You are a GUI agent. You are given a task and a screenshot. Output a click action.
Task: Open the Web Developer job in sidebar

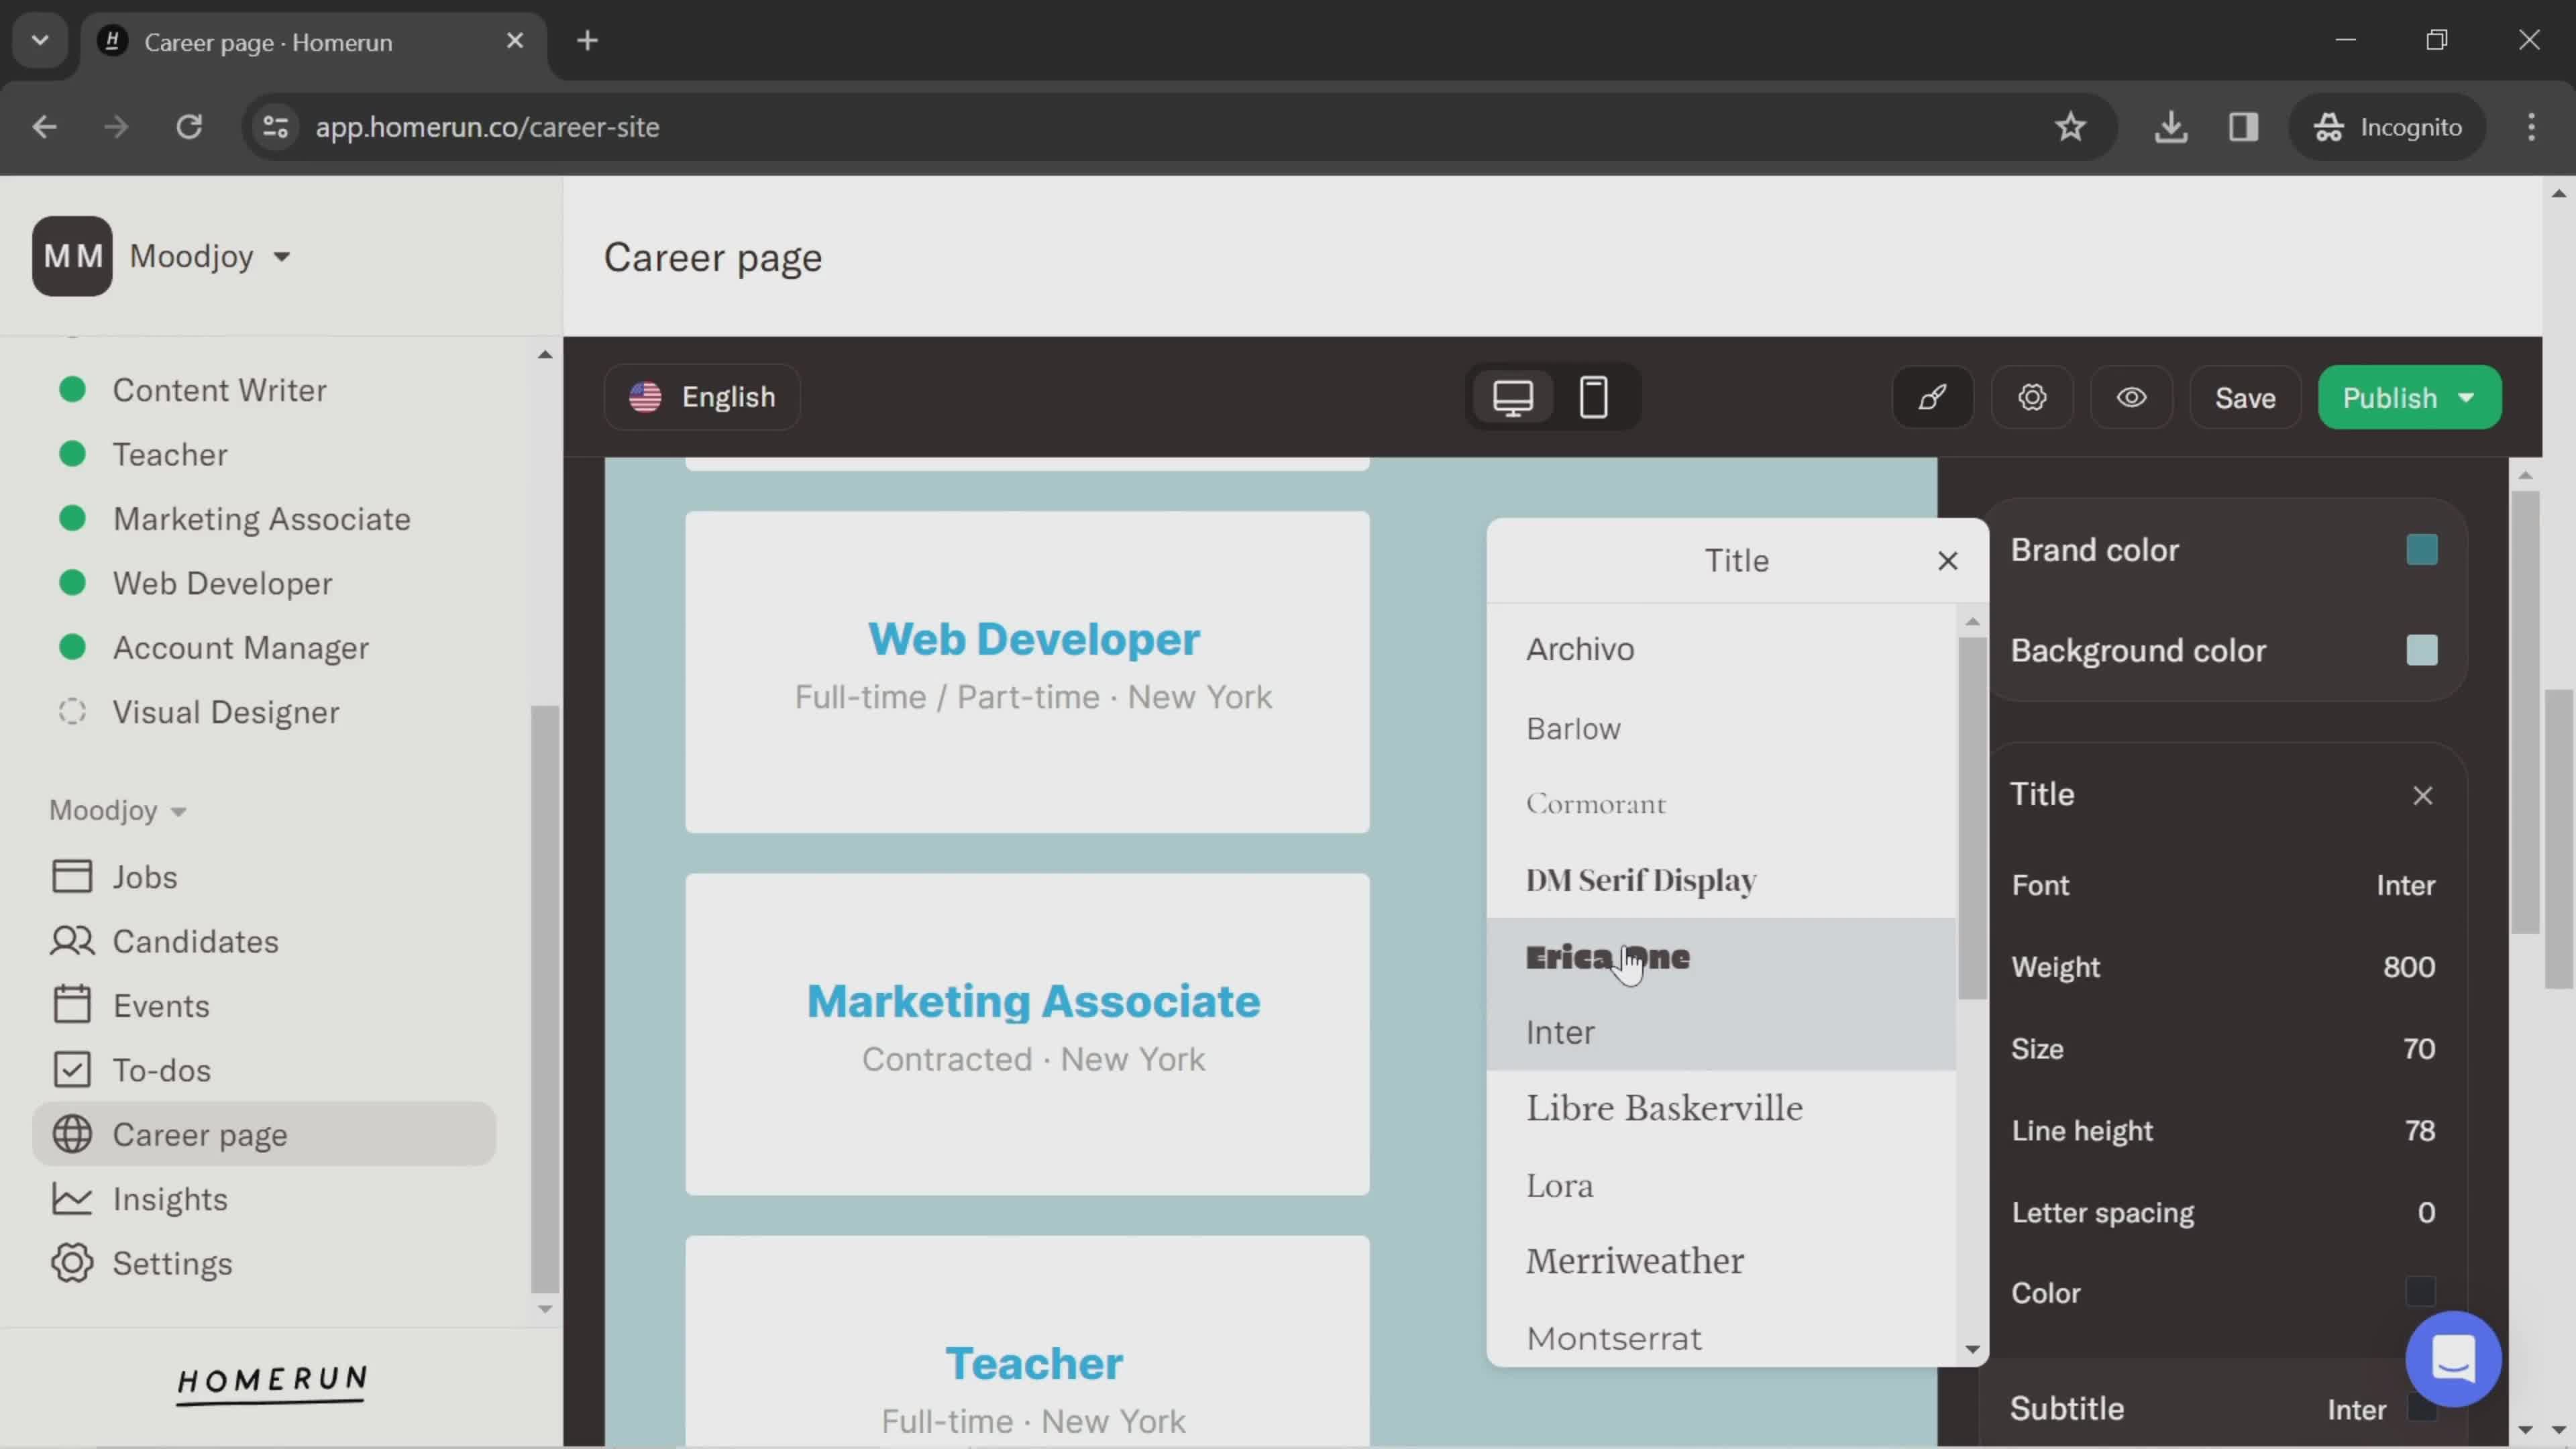222,583
